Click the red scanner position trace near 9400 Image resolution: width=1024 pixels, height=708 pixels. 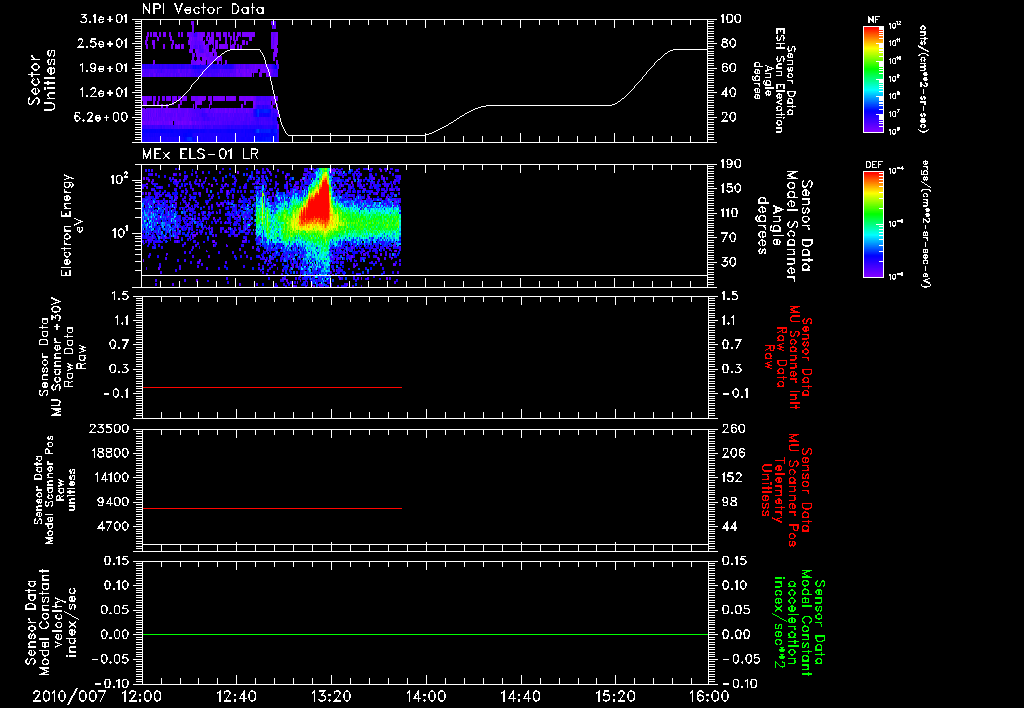[272, 508]
